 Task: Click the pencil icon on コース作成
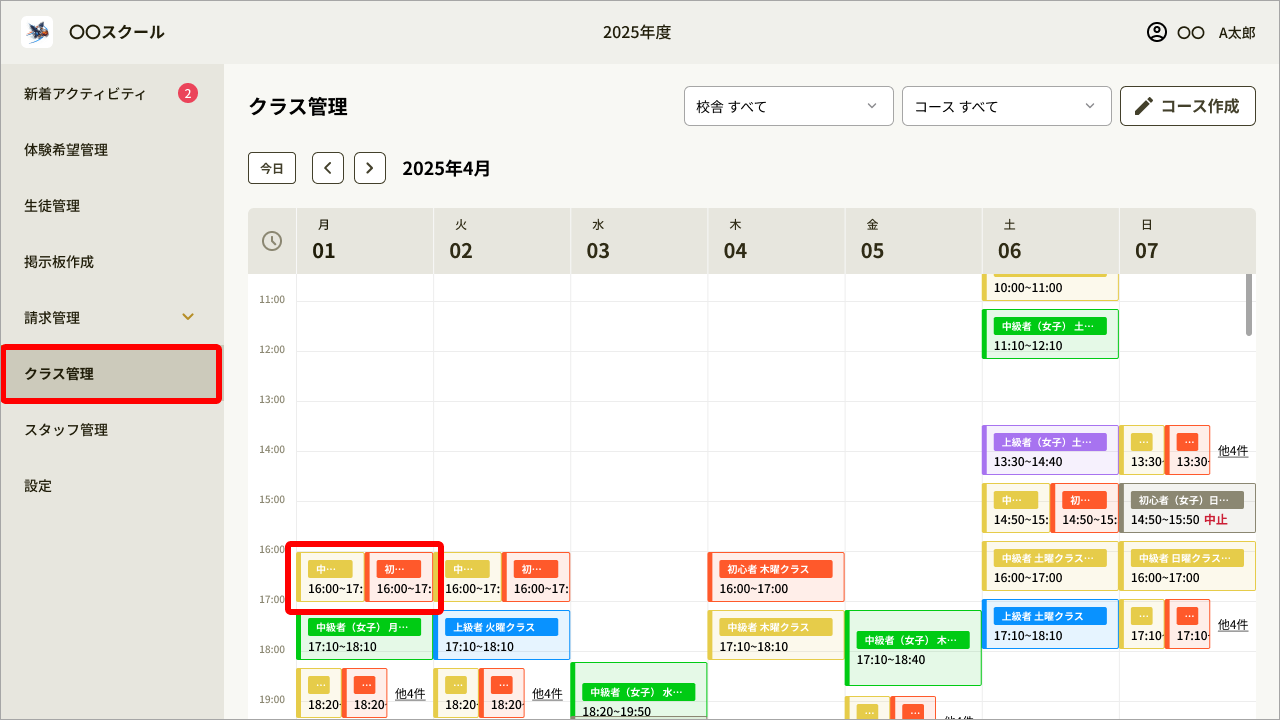(1144, 106)
